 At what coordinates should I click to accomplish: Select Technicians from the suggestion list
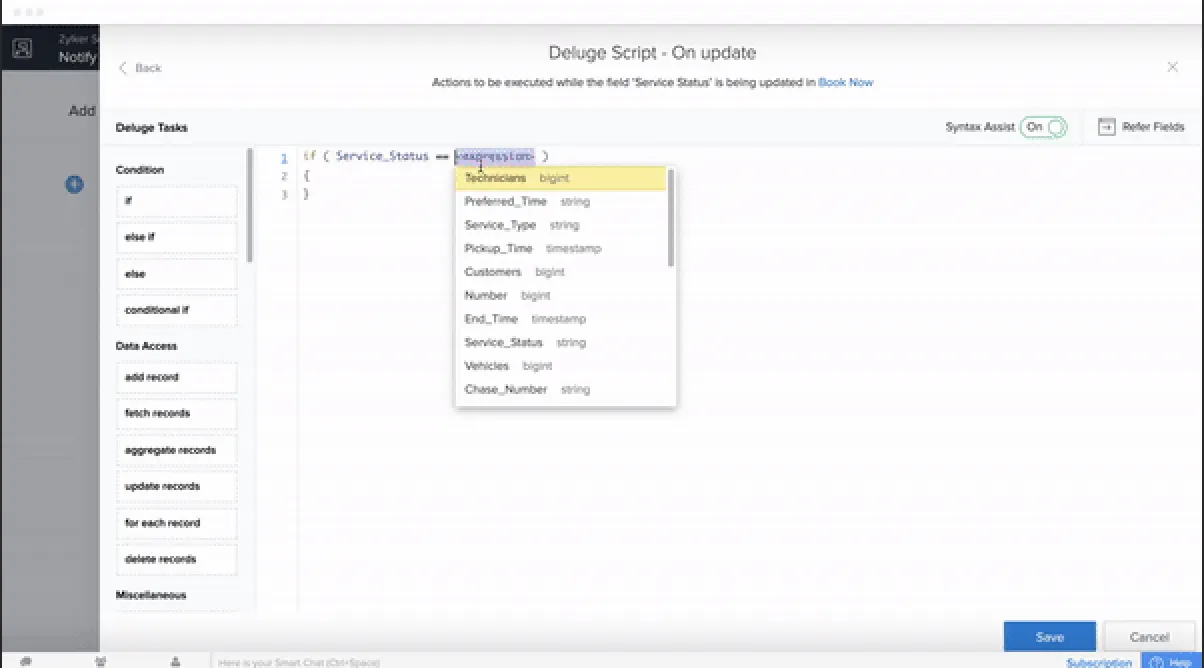pyautogui.click(x=560, y=178)
